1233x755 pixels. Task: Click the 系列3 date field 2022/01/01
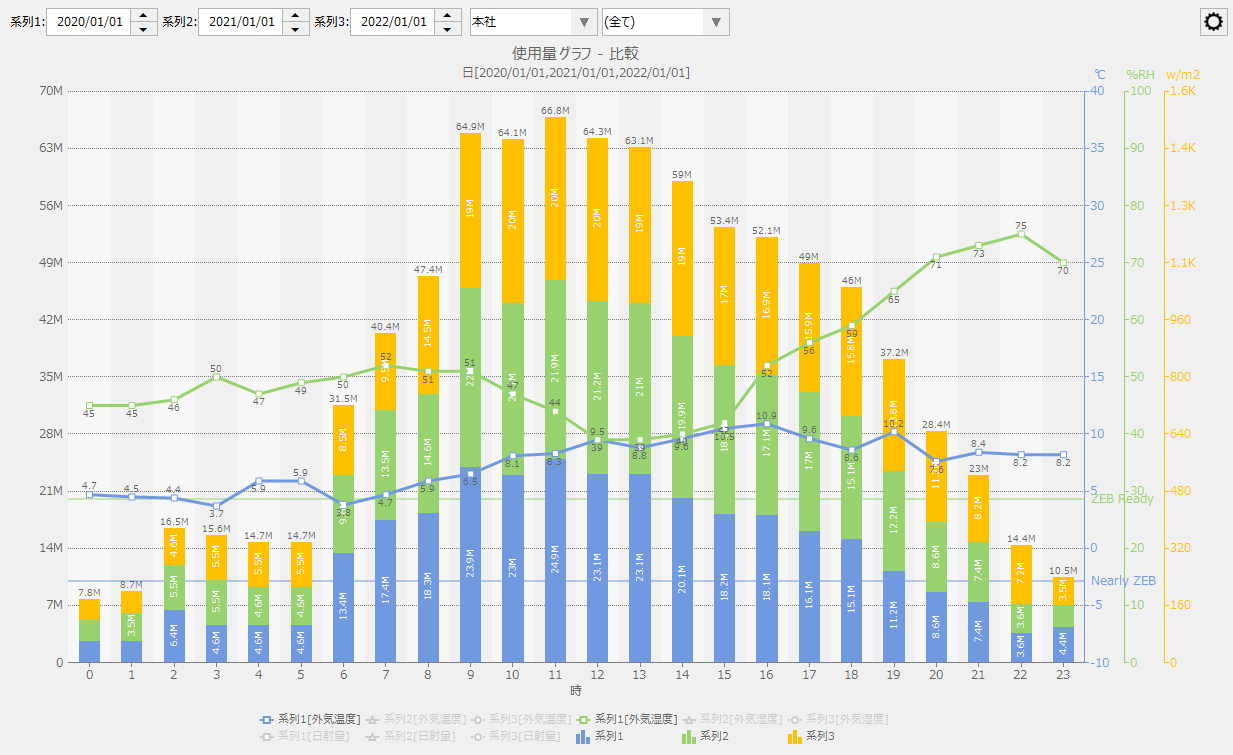[x=392, y=22]
